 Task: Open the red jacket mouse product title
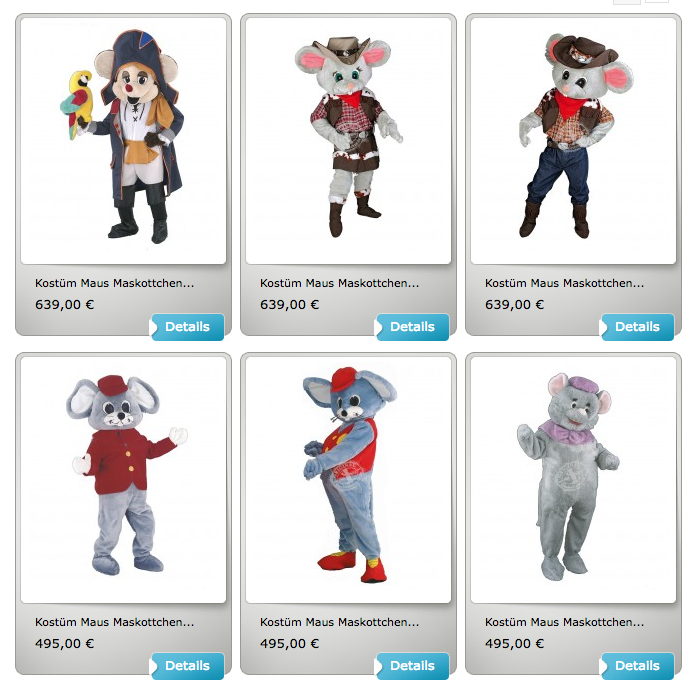114,622
